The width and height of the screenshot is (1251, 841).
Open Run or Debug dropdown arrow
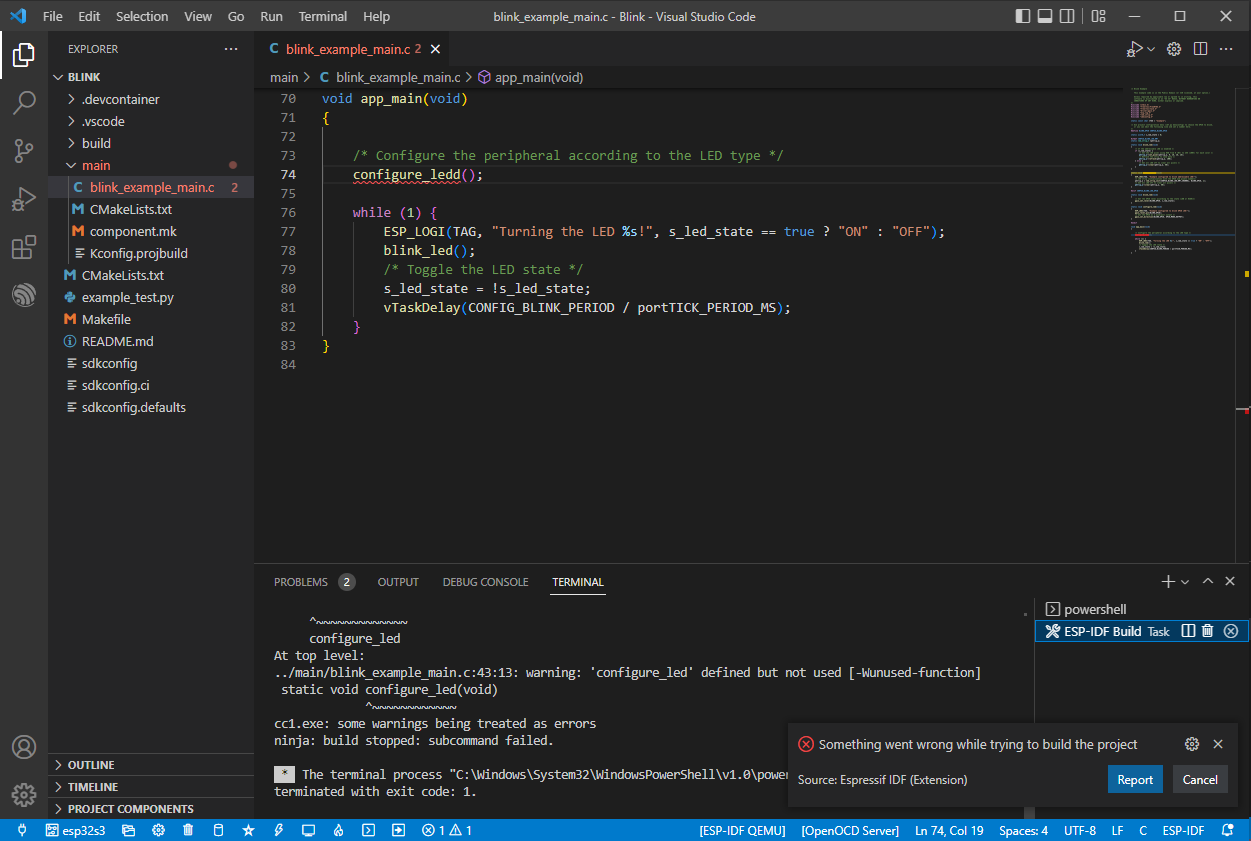(1151, 49)
